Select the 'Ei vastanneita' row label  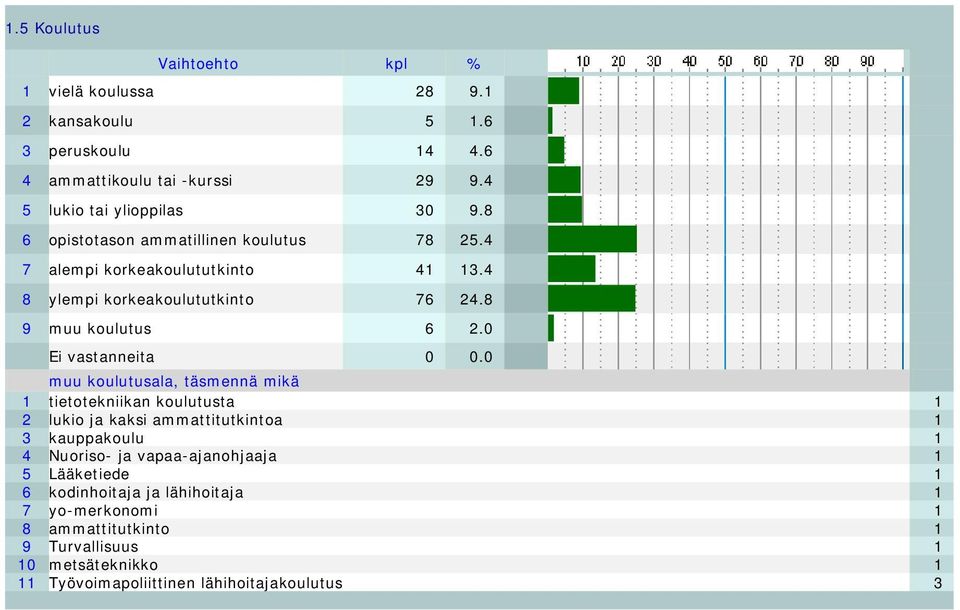pos(102,357)
